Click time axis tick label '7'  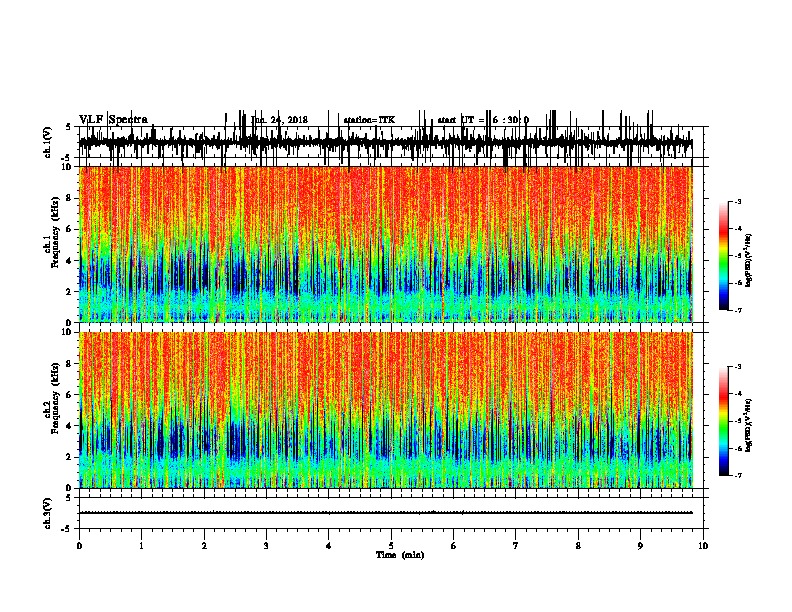[x=516, y=546]
